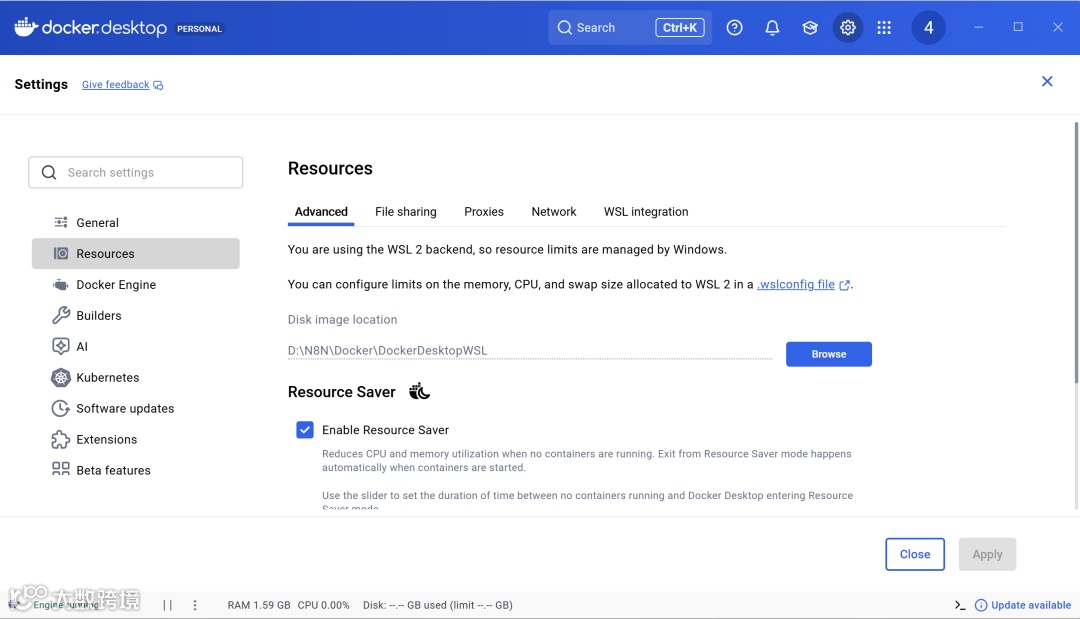
Task: Click the AI sidebar icon
Action: pyautogui.click(x=61, y=346)
